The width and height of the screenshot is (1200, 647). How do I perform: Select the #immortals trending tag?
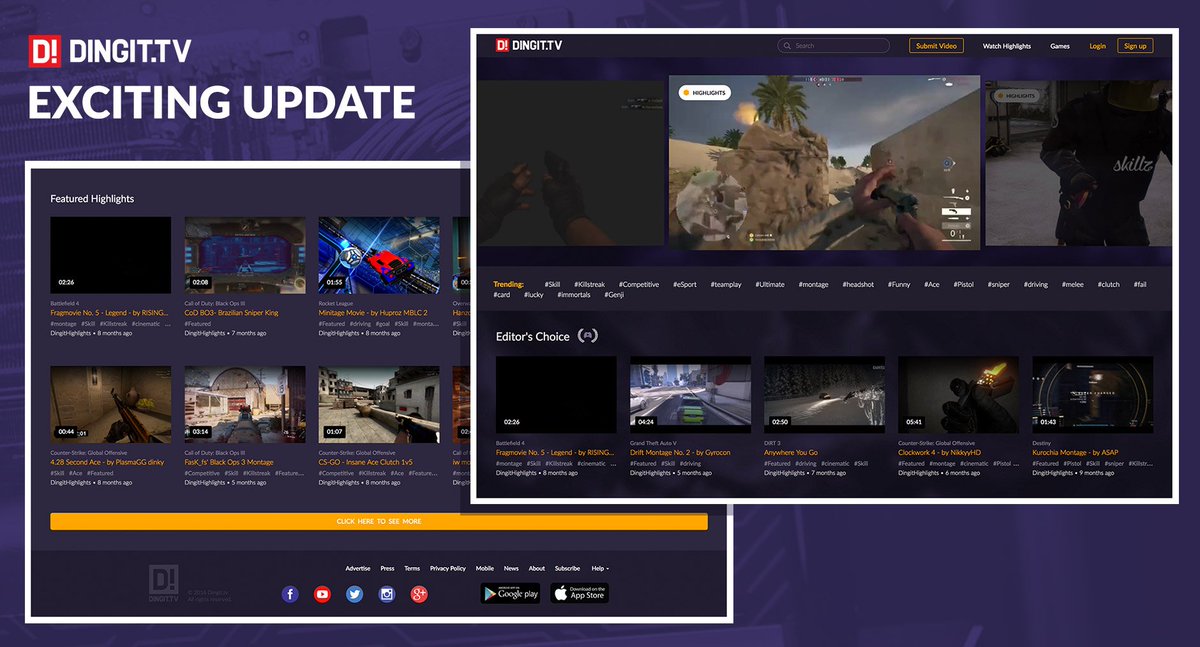575,295
